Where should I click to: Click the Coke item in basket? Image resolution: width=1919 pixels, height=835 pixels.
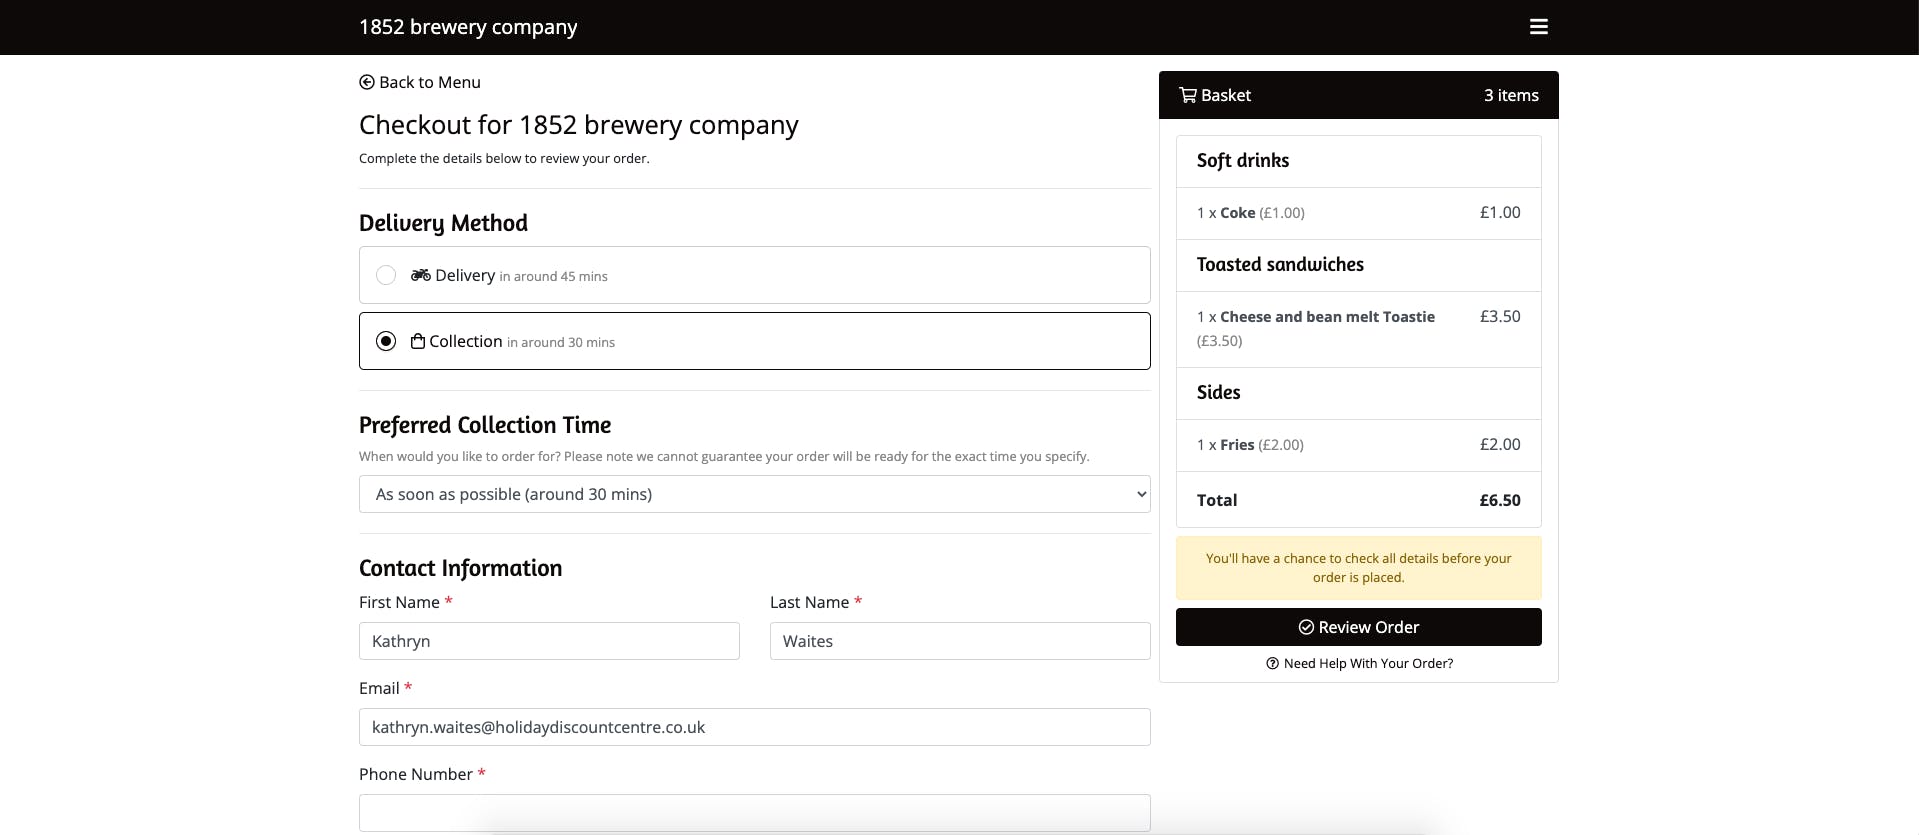click(1237, 213)
